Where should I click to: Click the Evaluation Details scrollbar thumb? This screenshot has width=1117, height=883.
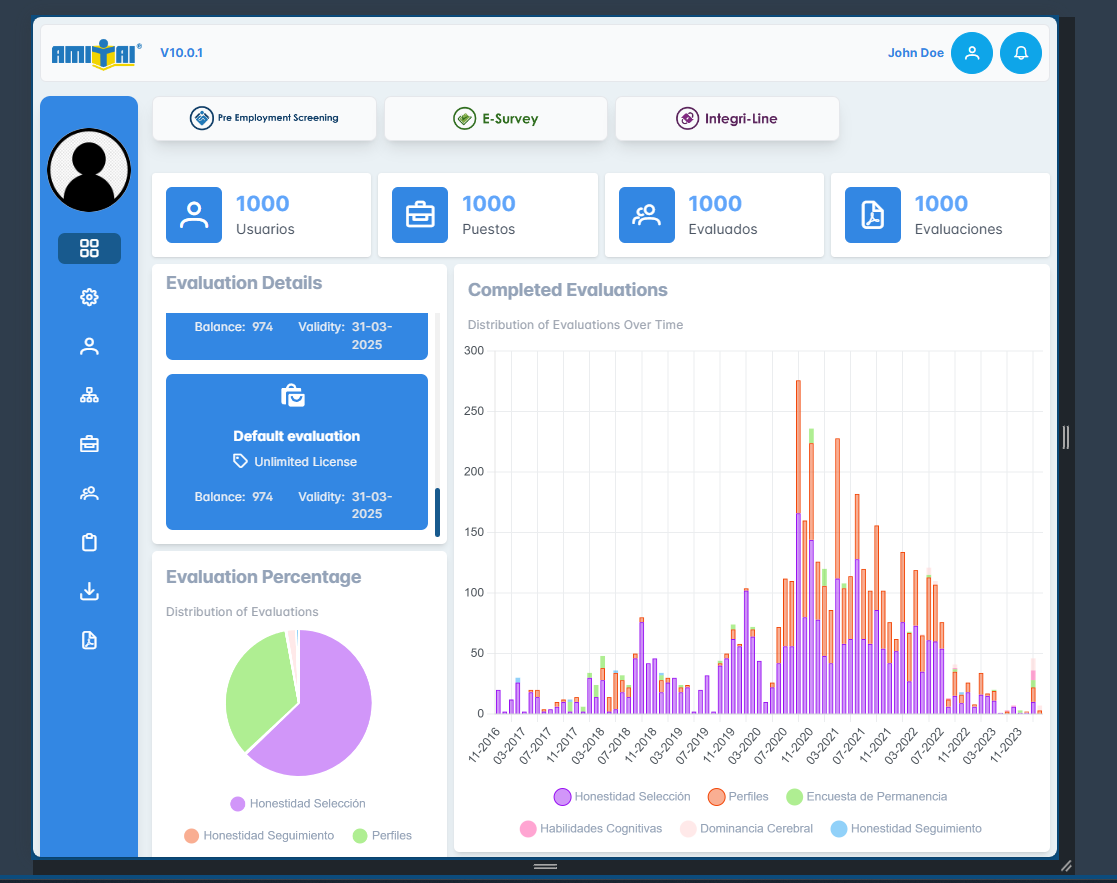point(437,512)
